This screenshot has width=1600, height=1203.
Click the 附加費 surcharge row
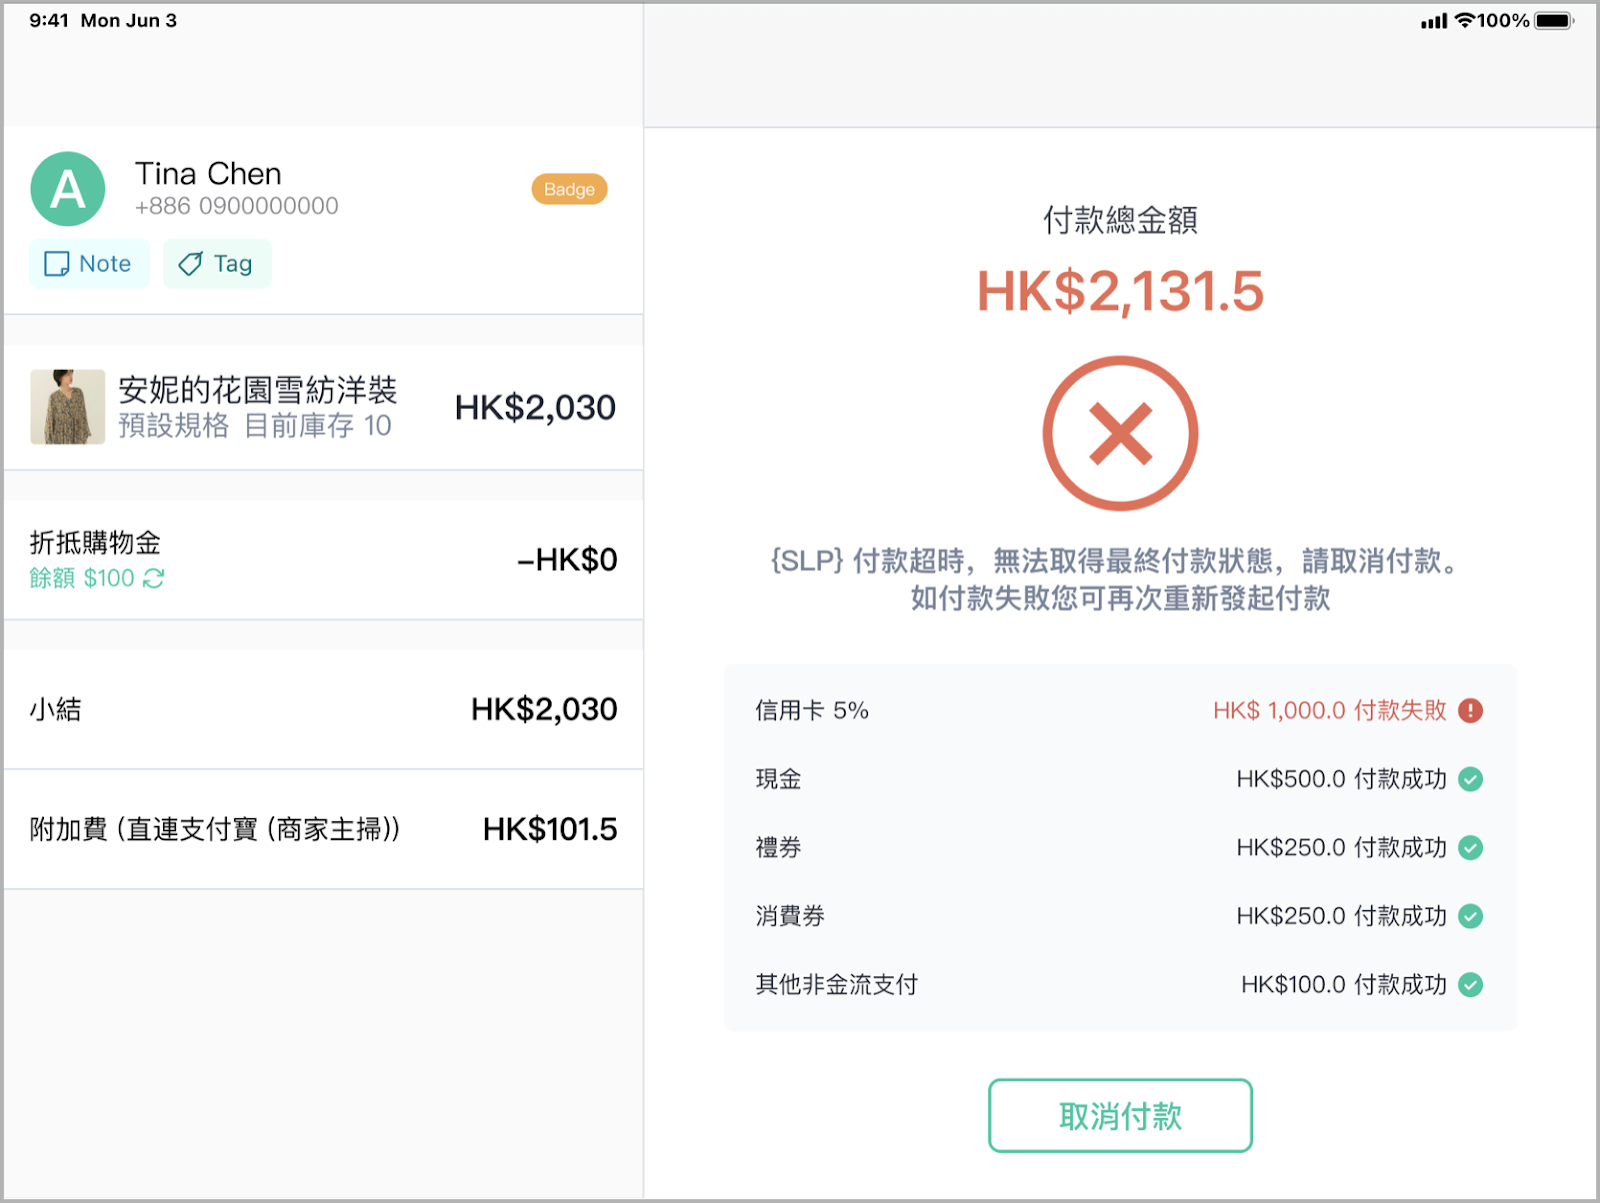[x=323, y=829]
